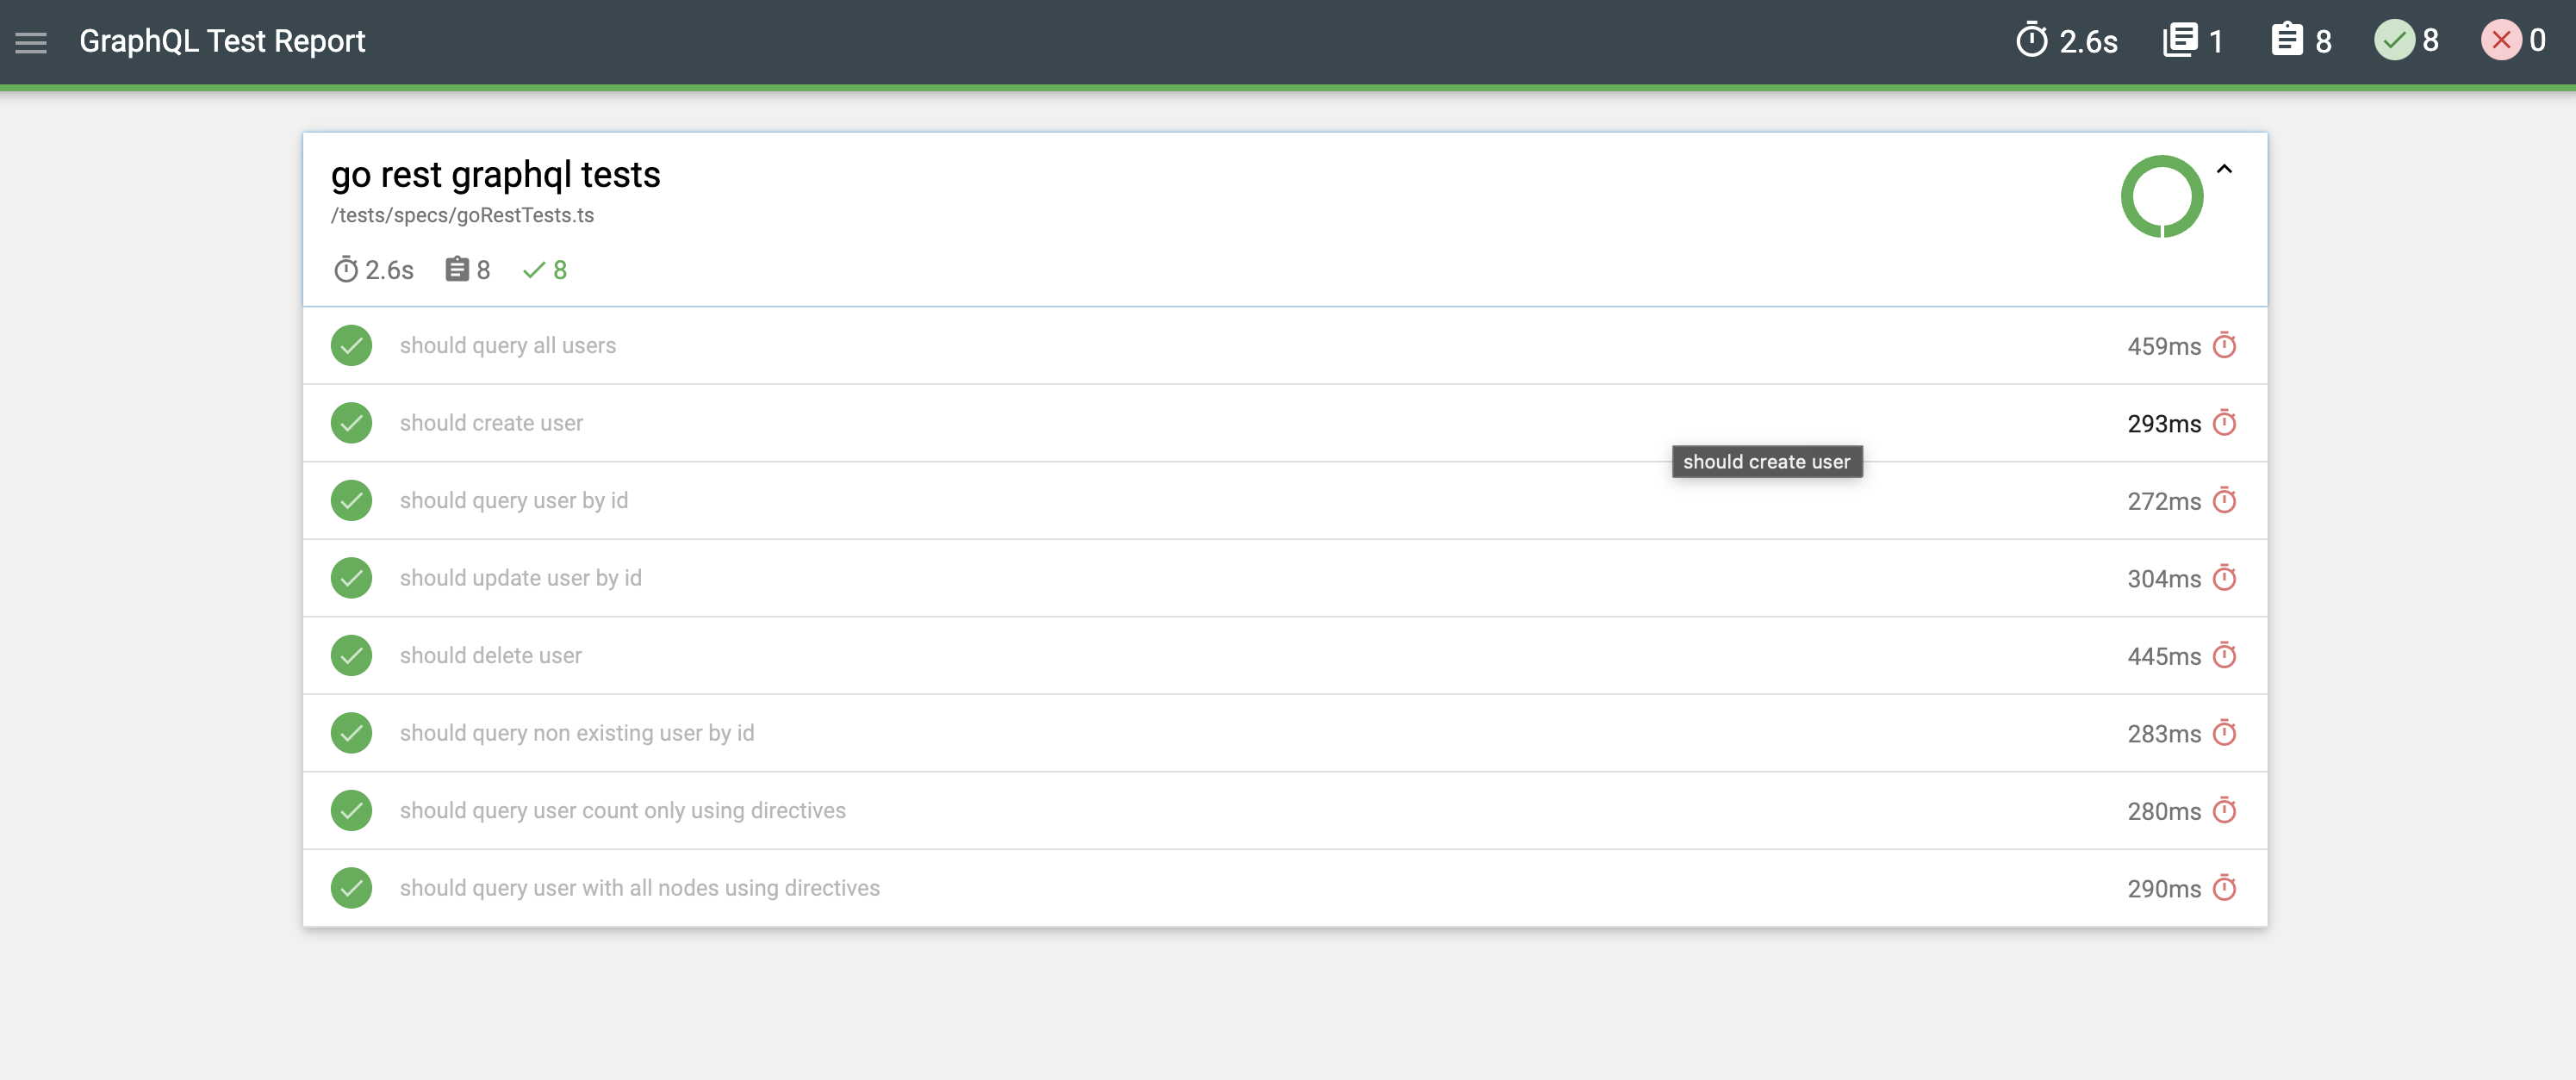
Task: Open test should delete user
Action: pyautogui.click(x=491, y=655)
